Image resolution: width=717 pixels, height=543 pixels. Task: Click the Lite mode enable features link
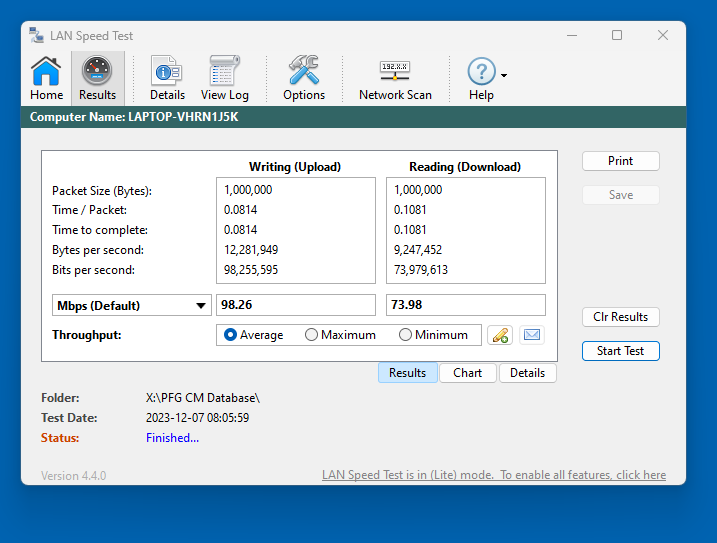click(x=494, y=475)
